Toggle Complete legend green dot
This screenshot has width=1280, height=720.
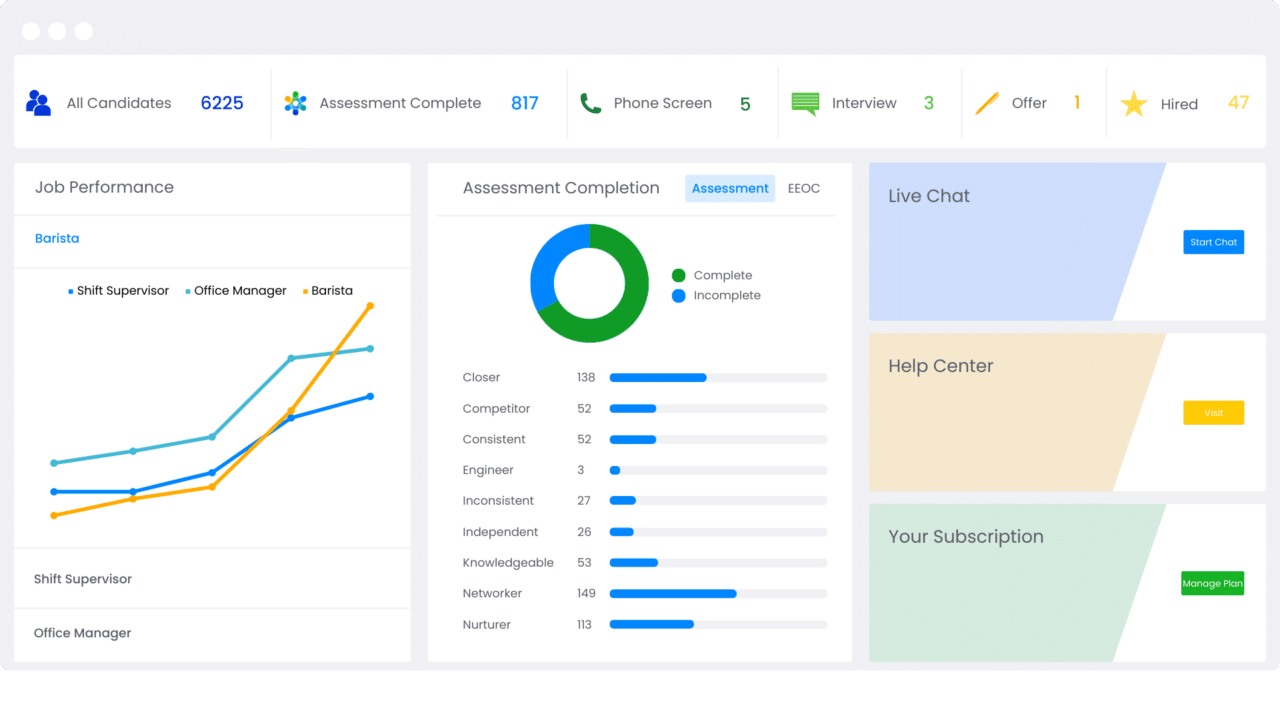(679, 275)
